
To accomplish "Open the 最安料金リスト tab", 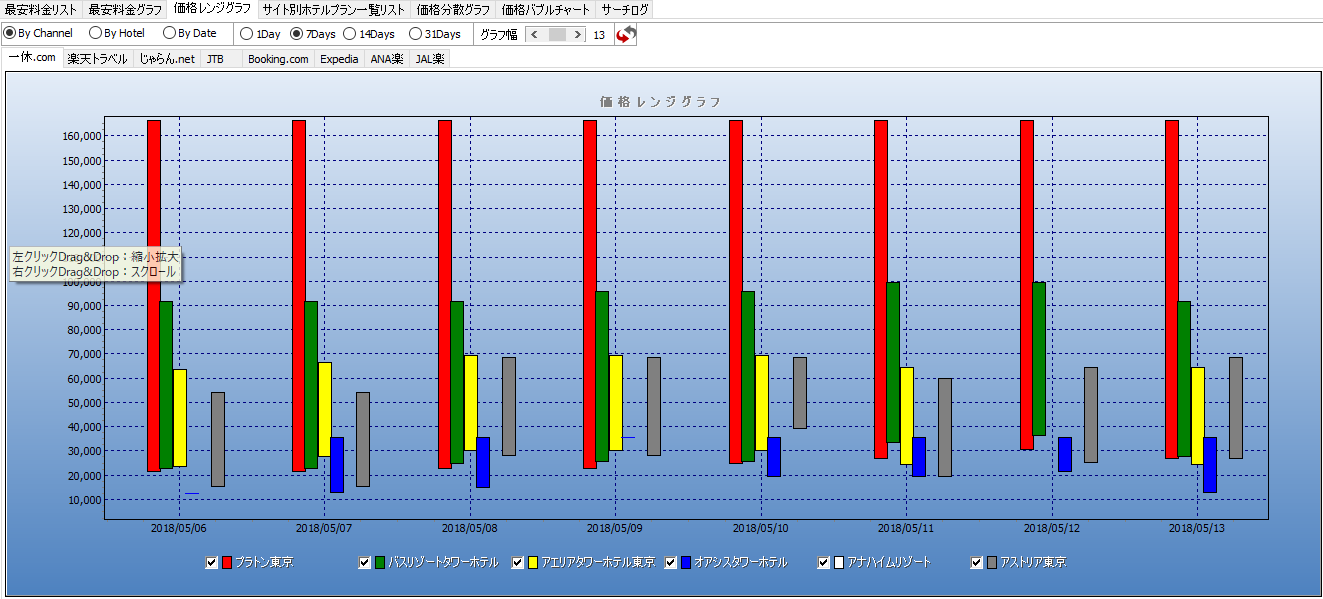I will click(x=40, y=10).
